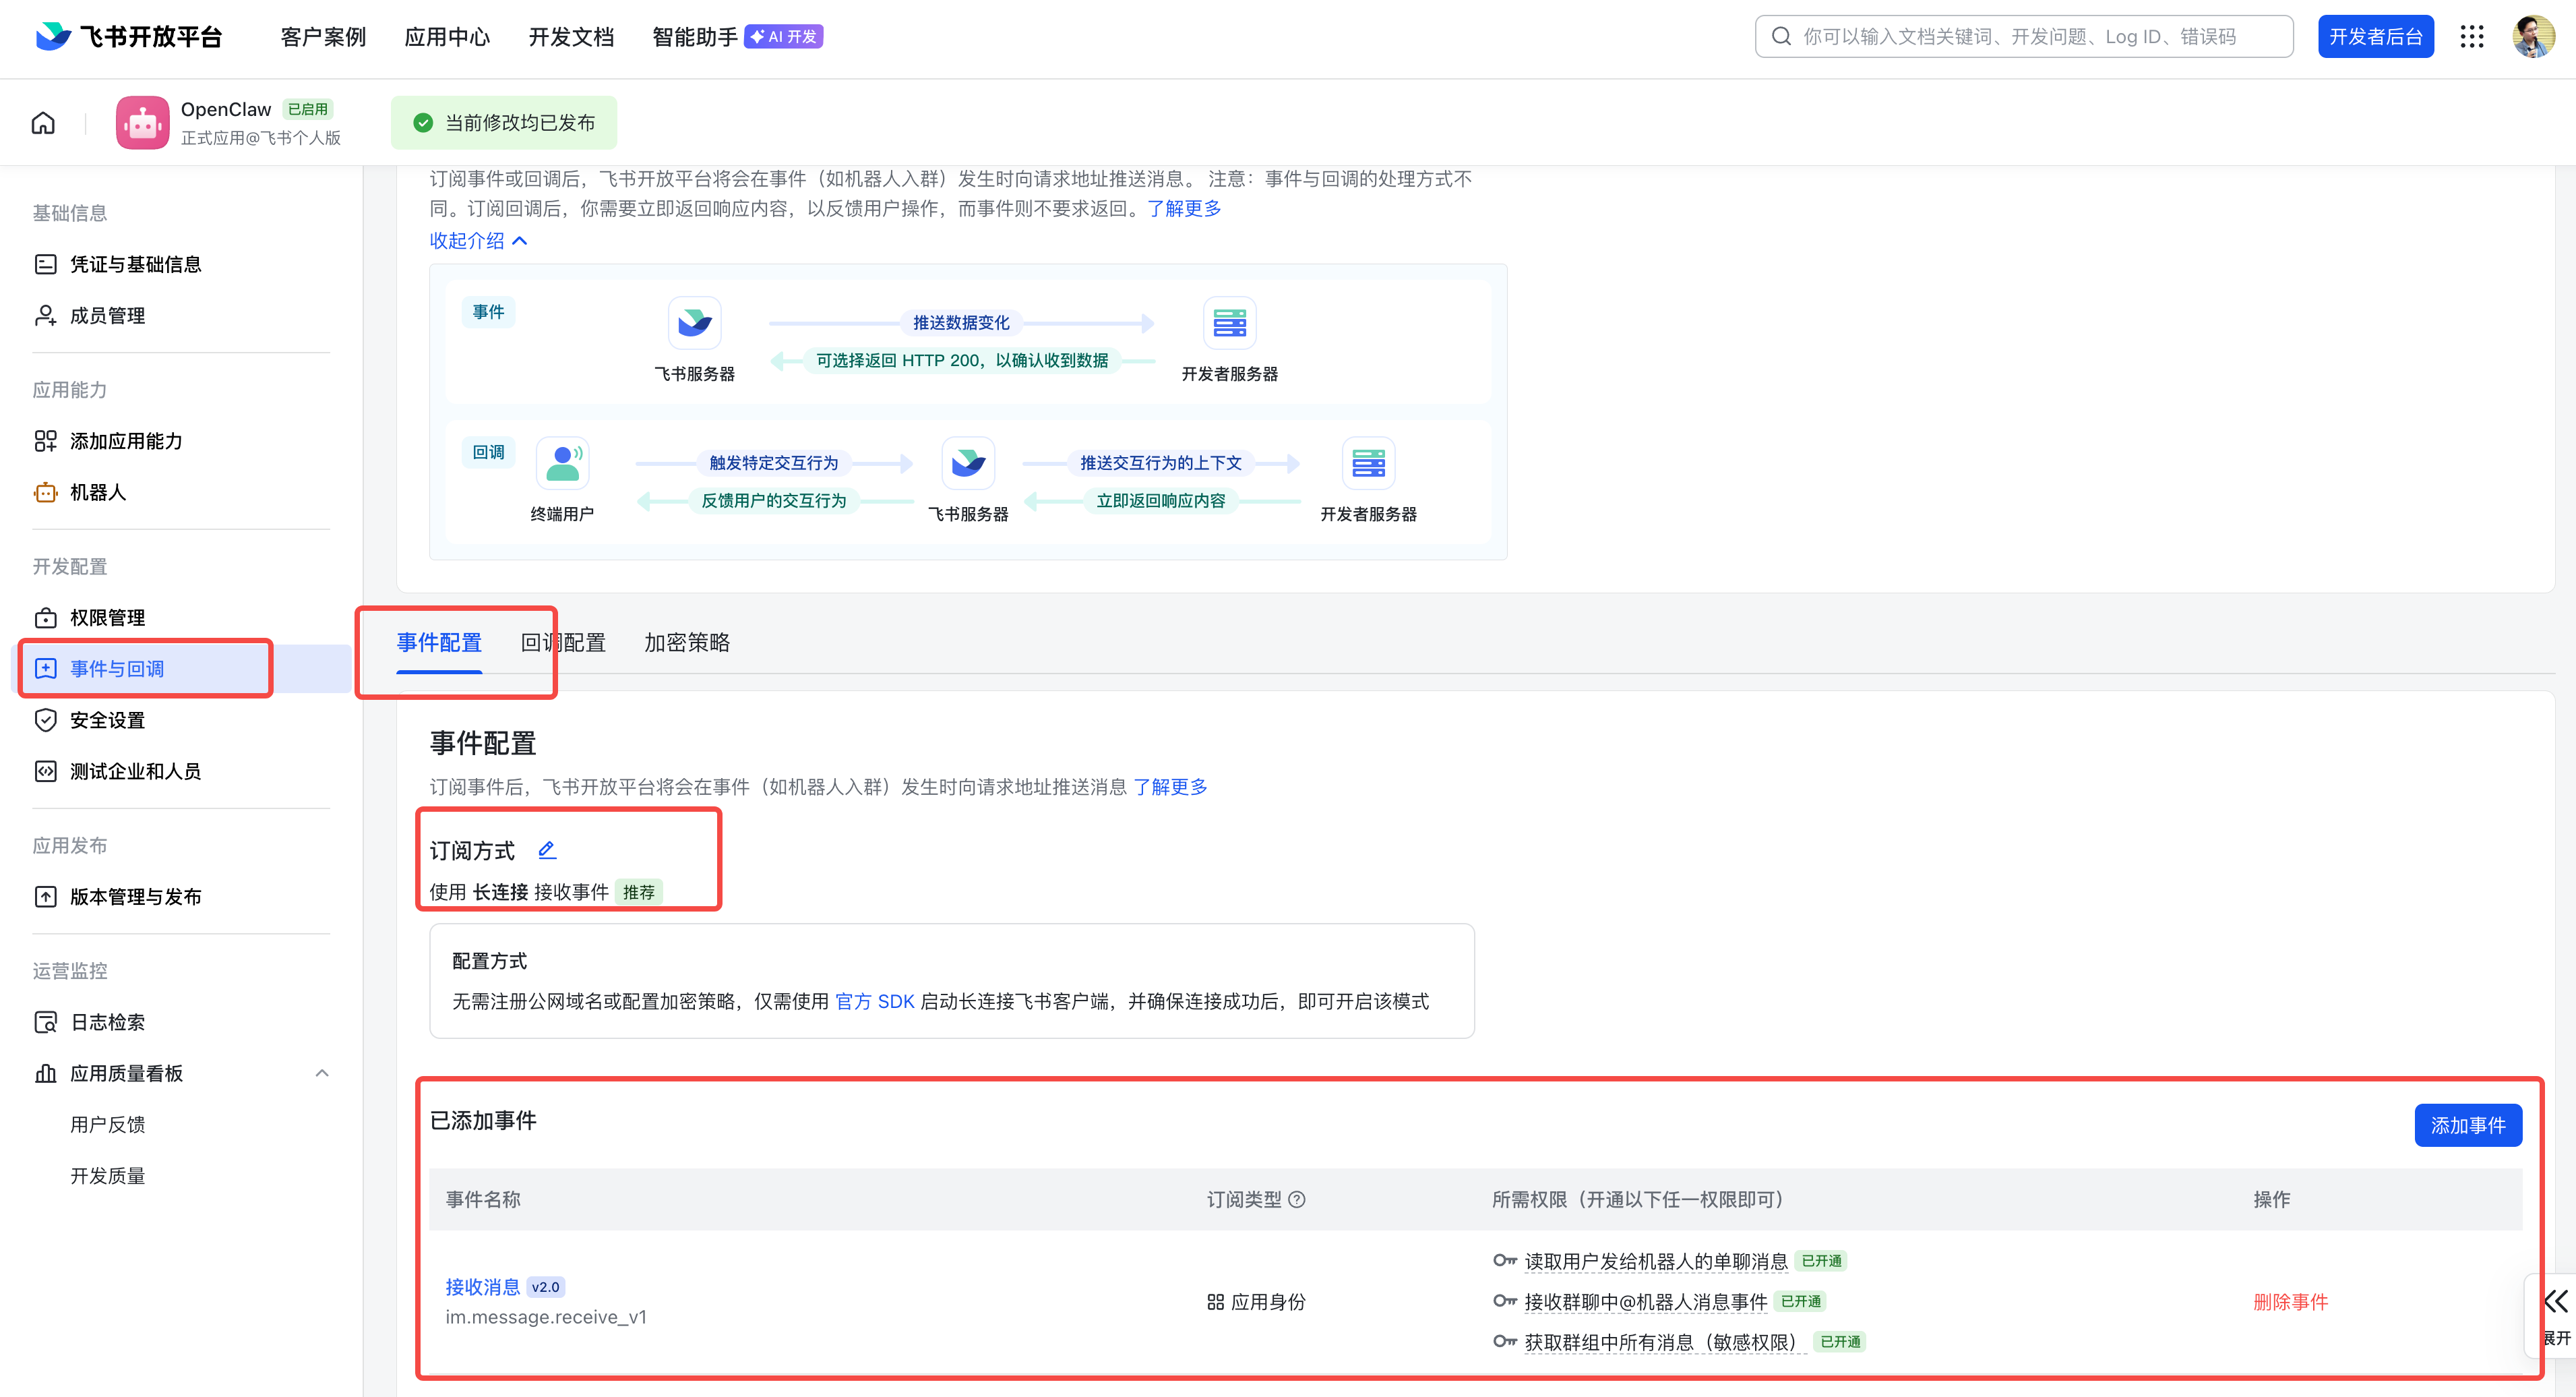The height and width of the screenshot is (1397, 2576).
Task: Click the 凭证与基础信息 sidebar icon
Action: click(x=46, y=264)
